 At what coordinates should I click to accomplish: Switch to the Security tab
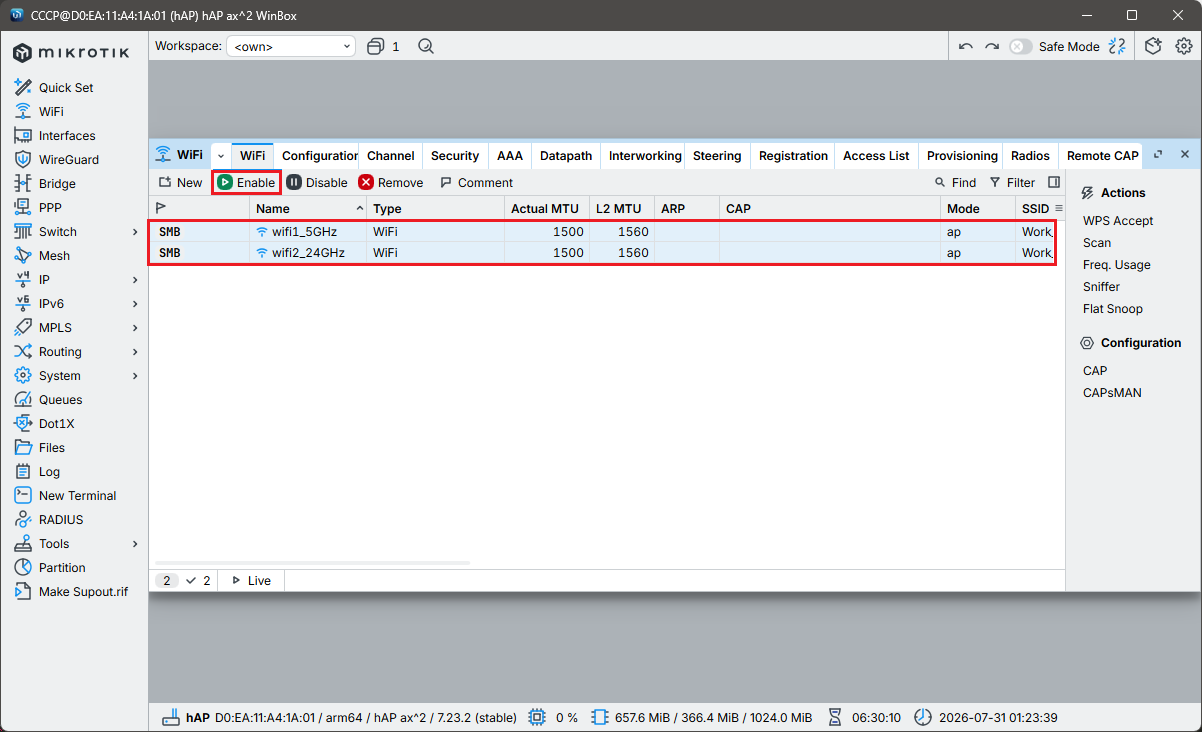tap(455, 155)
